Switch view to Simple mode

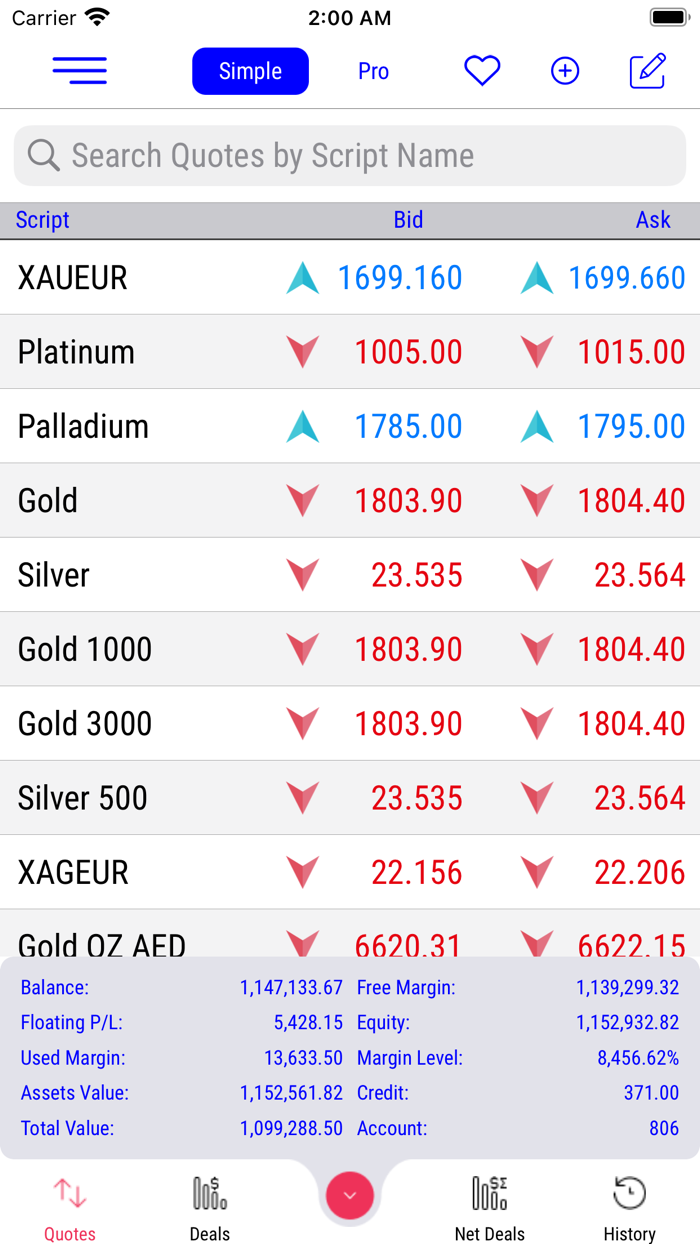point(250,70)
